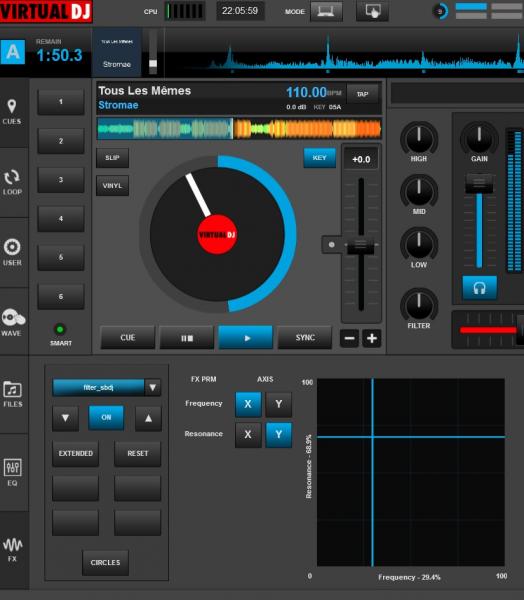Click the MID EQ knob

point(419,191)
